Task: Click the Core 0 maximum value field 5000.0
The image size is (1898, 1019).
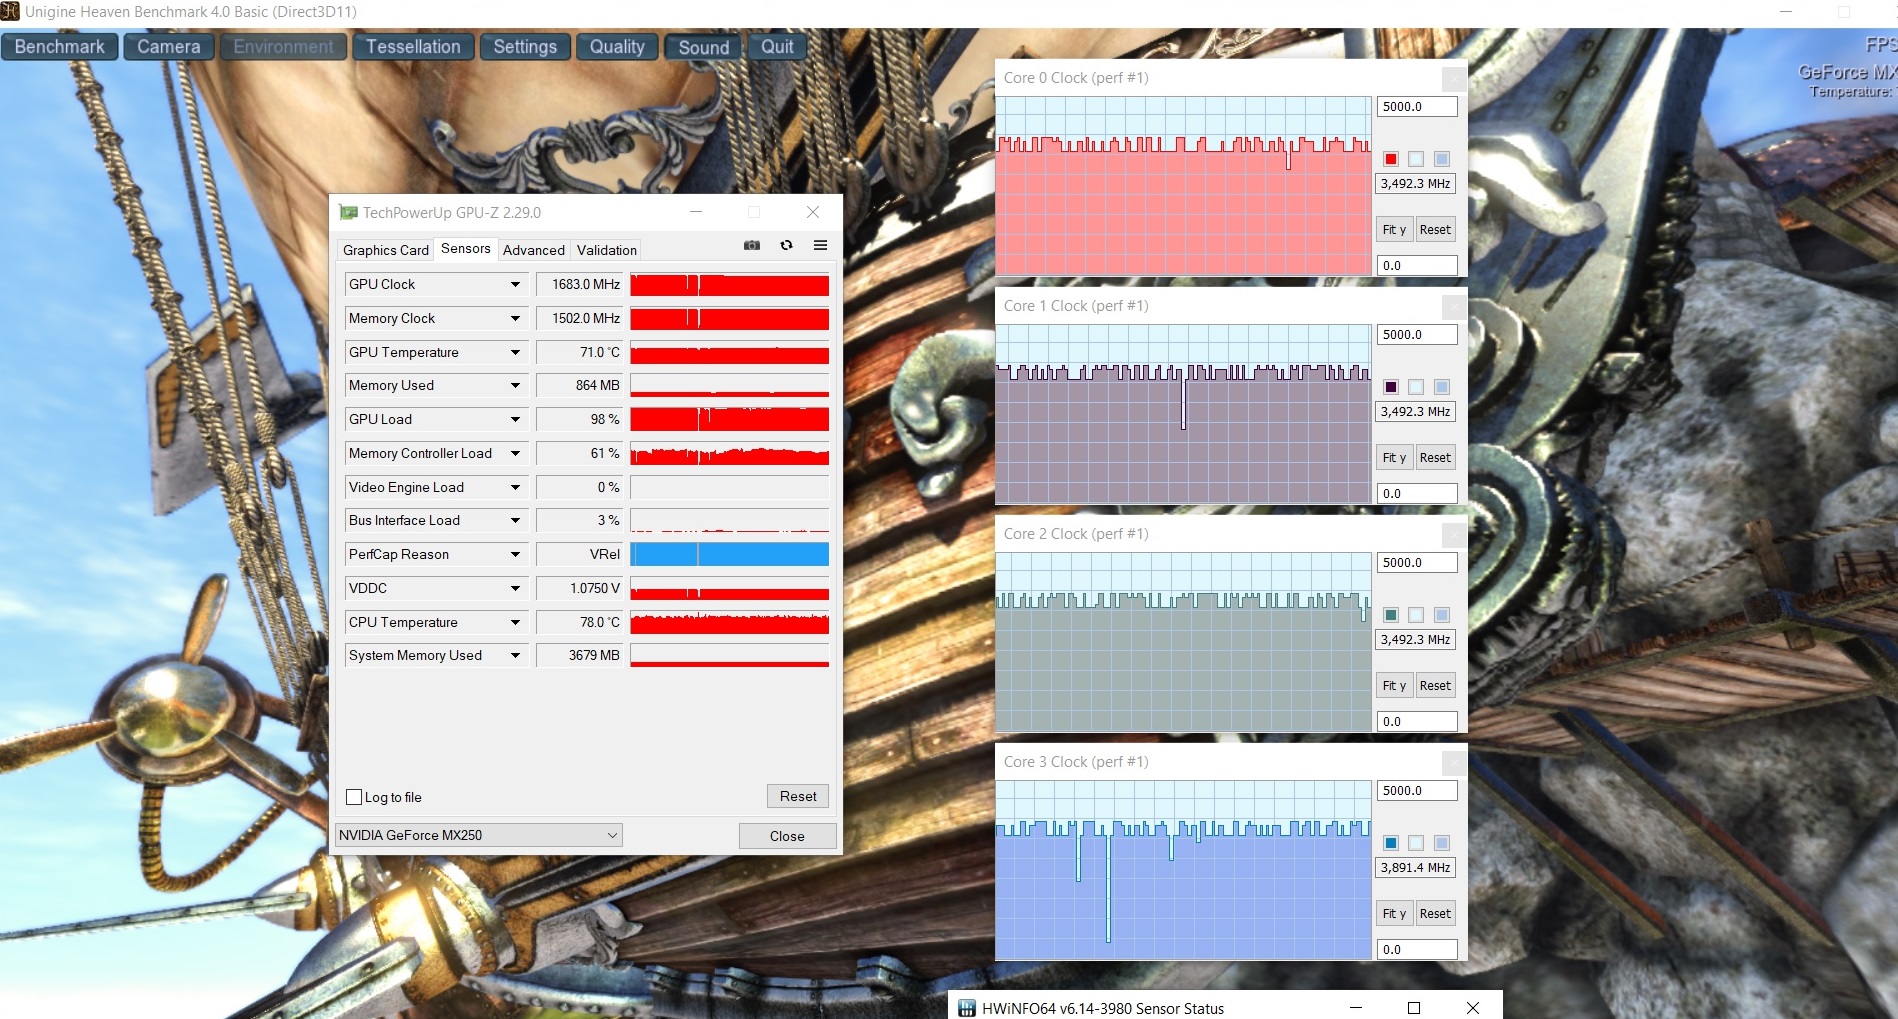Action: pyautogui.click(x=1416, y=107)
